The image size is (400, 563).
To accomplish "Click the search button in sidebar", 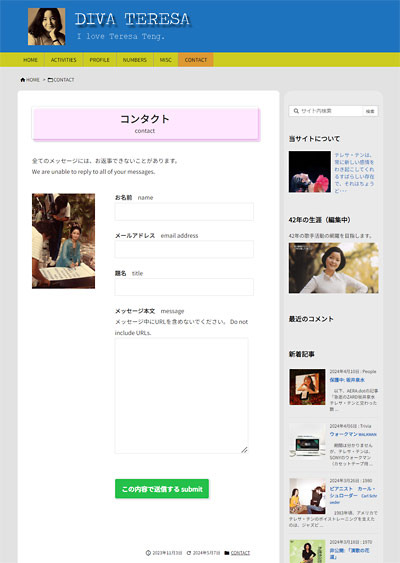I will point(370,111).
